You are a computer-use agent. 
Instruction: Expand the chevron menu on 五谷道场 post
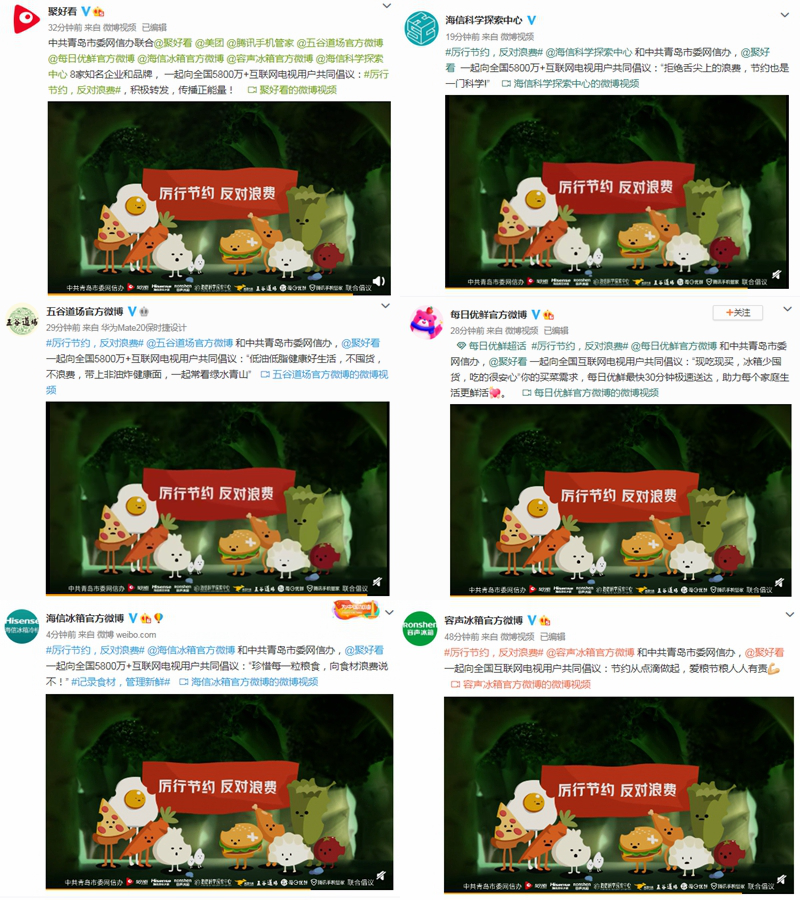386,306
